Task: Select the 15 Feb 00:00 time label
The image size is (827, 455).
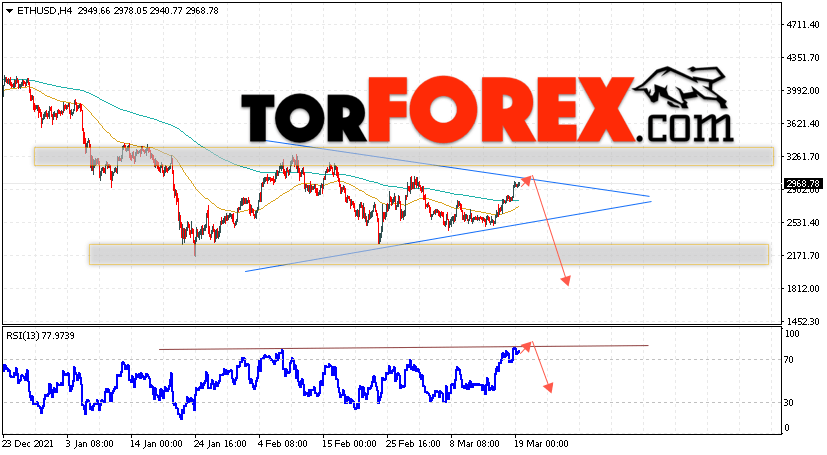Action: tap(350, 444)
